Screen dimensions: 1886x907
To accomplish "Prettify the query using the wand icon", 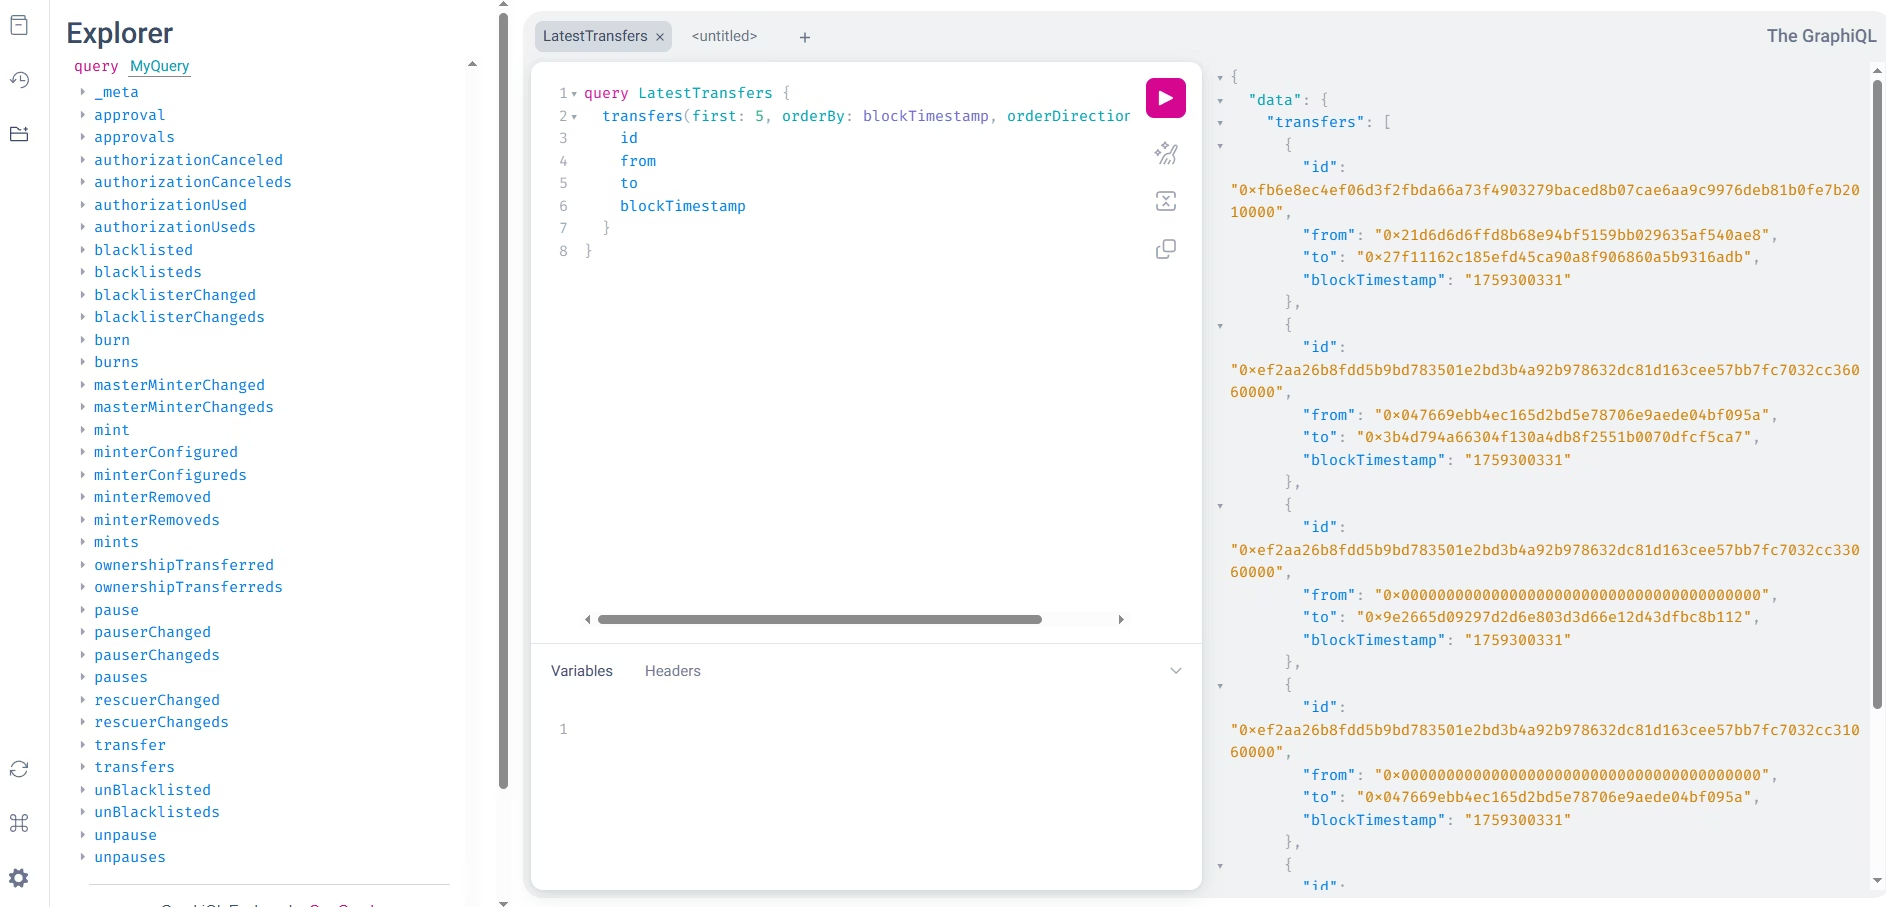I will tap(1166, 154).
